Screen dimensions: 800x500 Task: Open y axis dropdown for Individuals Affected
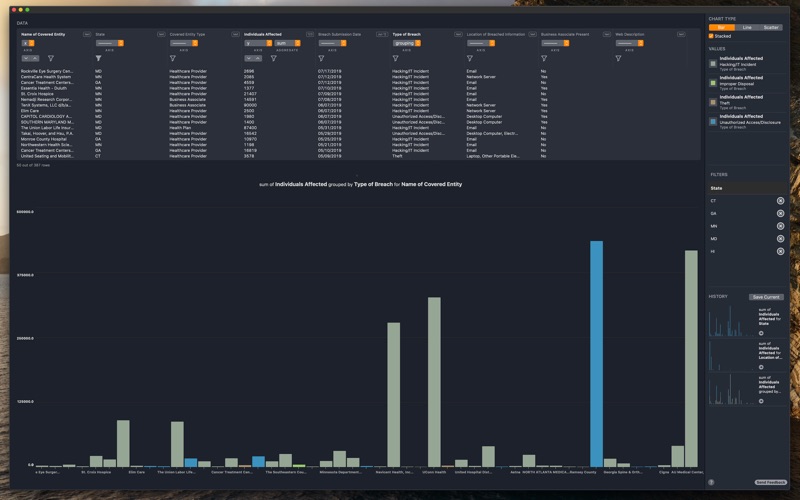click(258, 43)
